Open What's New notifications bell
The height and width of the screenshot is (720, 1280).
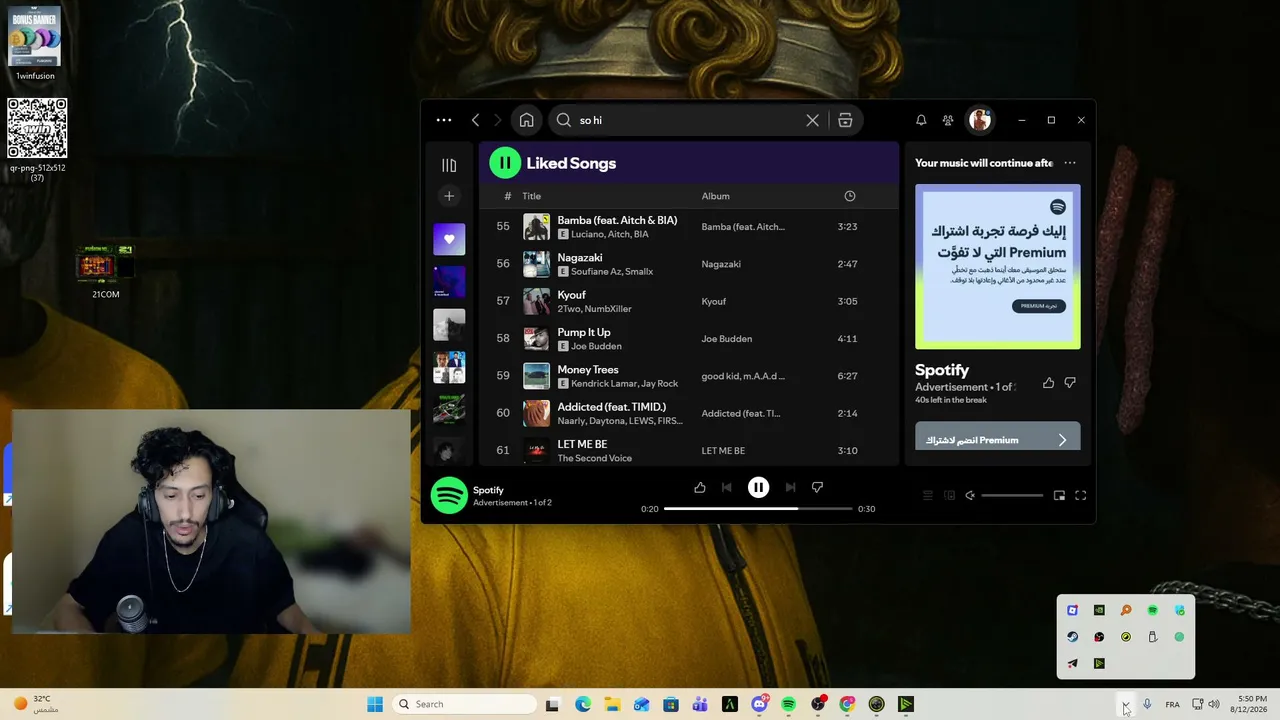point(921,120)
